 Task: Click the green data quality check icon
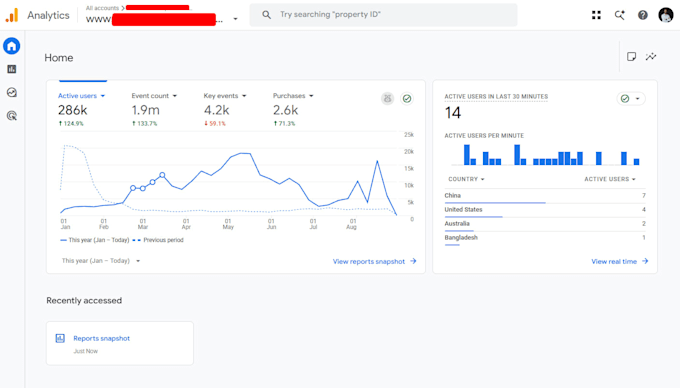[407, 99]
